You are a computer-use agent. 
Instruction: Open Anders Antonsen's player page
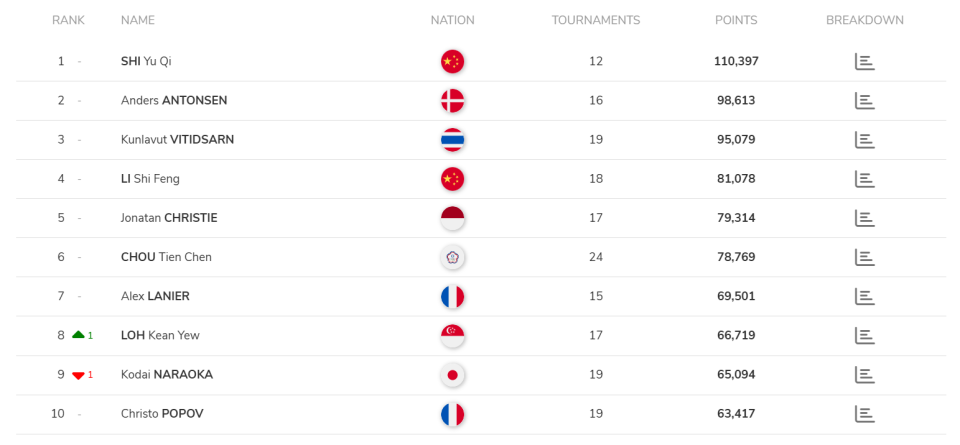tap(174, 100)
